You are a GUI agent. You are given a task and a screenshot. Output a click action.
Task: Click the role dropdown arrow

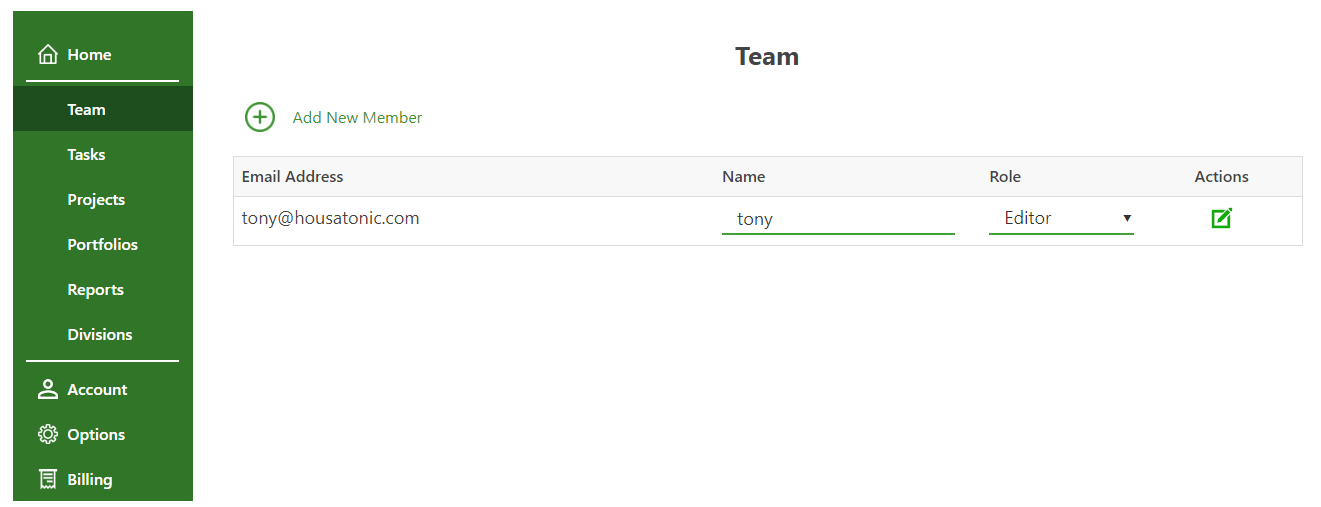click(x=1127, y=218)
